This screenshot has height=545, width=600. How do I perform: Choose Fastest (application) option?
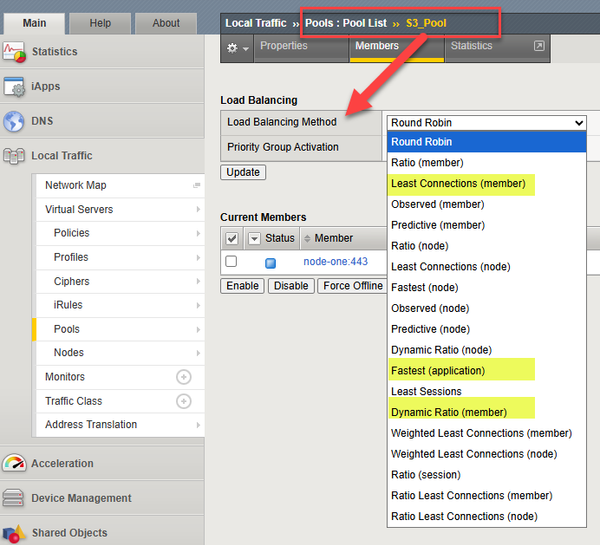(x=486, y=371)
